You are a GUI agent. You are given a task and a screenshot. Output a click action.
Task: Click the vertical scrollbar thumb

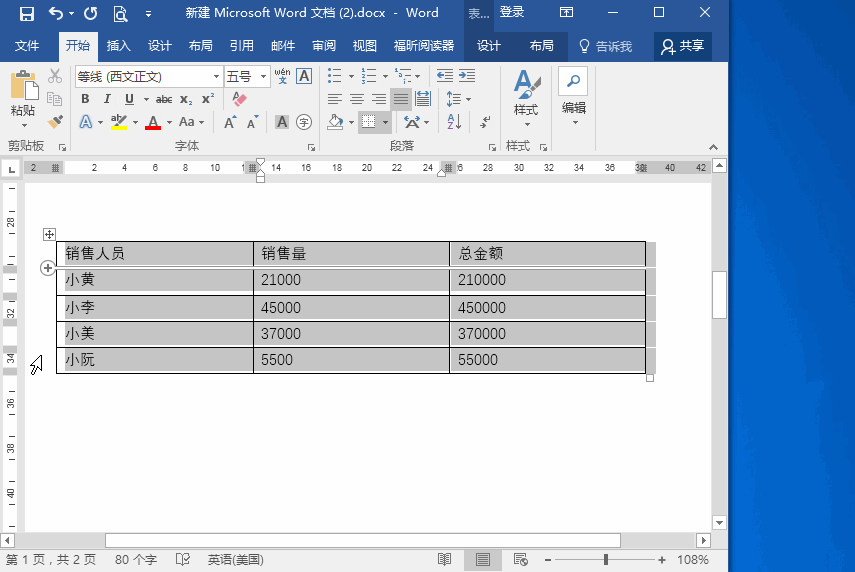pyautogui.click(x=719, y=294)
